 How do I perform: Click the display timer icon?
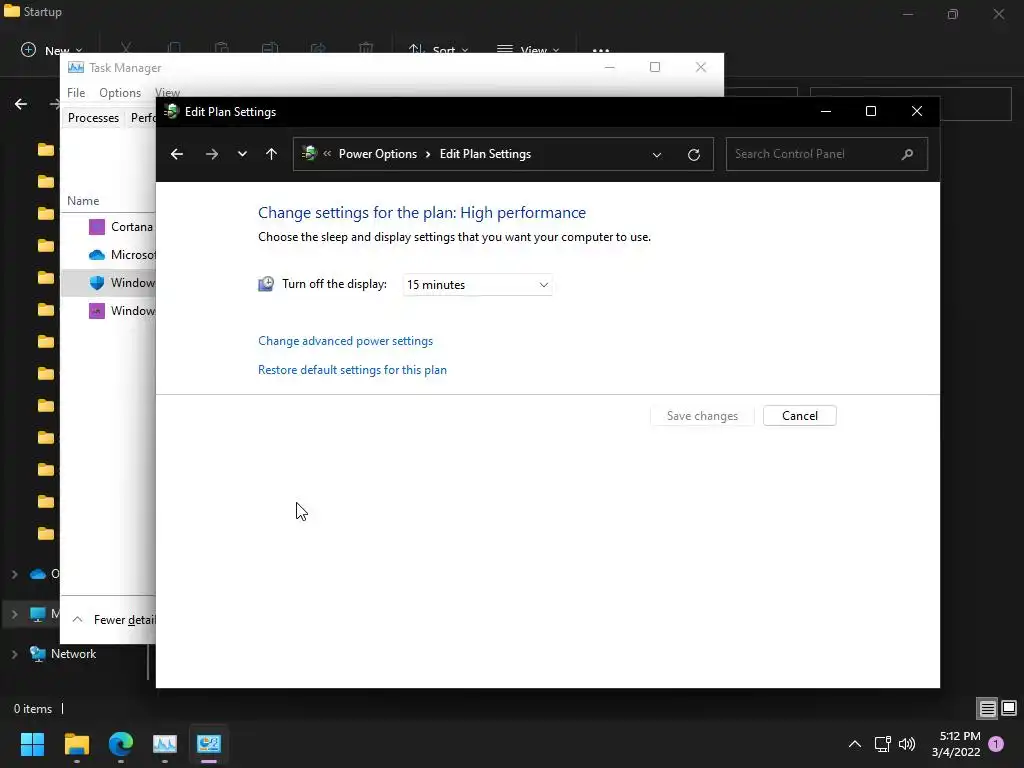tap(266, 284)
